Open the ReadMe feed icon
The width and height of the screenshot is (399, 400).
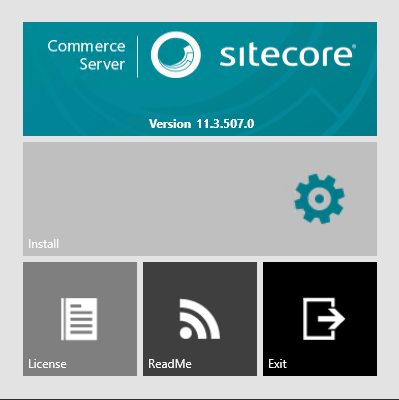coord(200,319)
